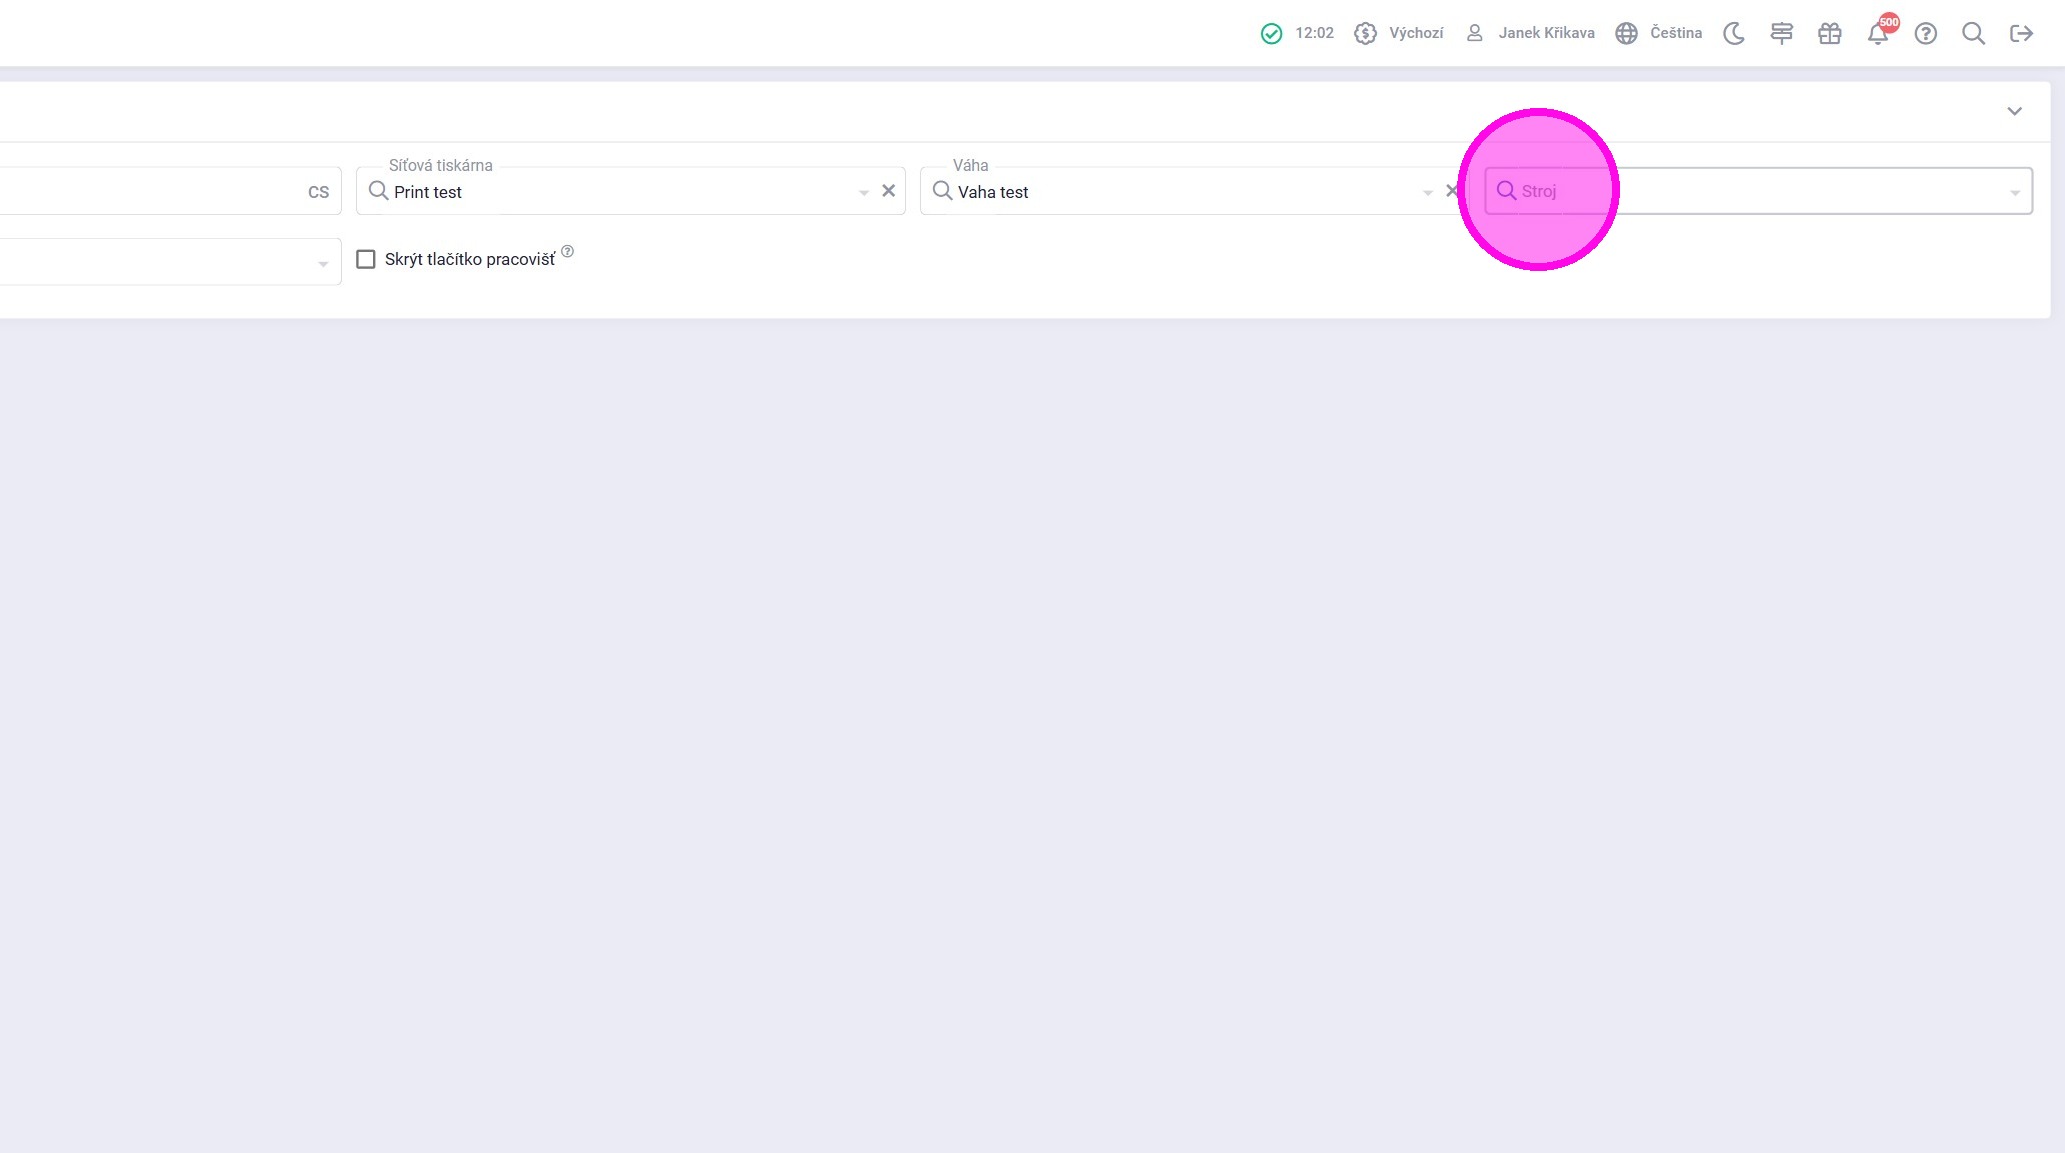2065x1153 pixels.
Task: Click the logout arrow icon
Action: 2021,34
